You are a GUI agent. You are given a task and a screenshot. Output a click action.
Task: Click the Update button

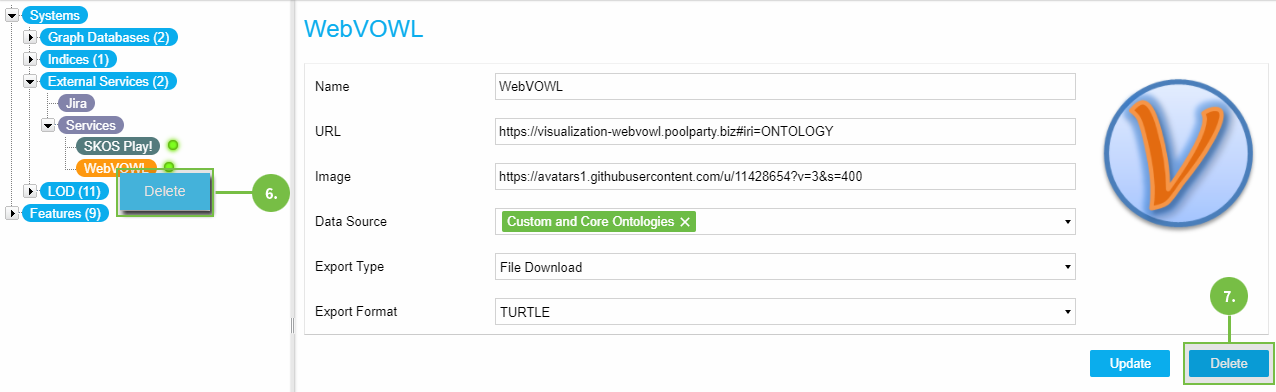pos(1129,364)
